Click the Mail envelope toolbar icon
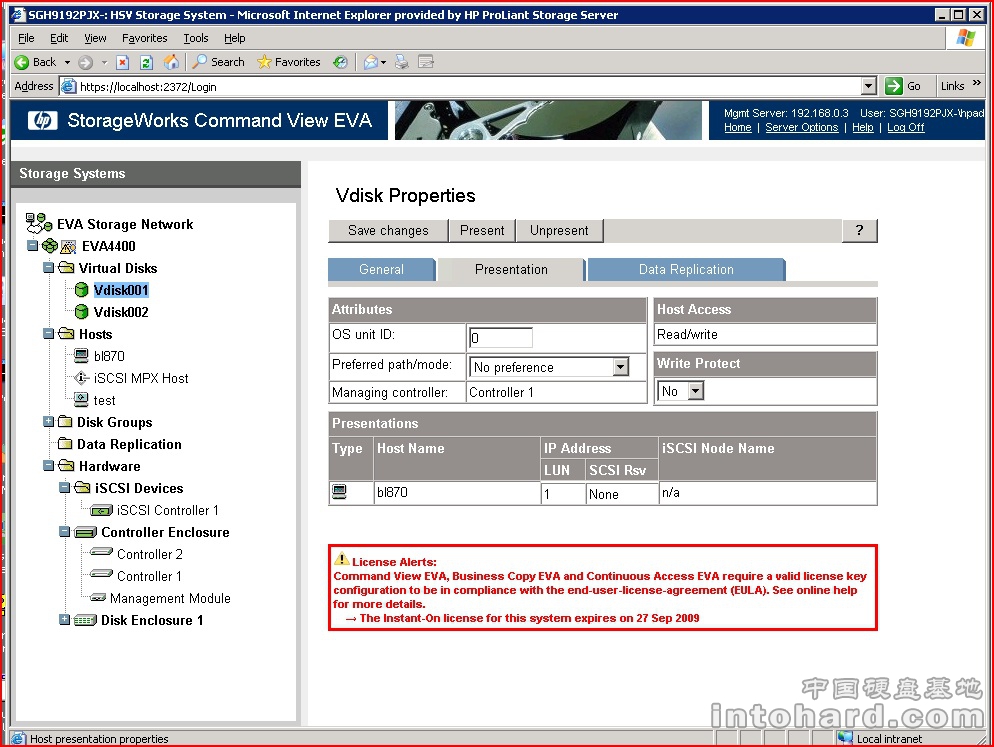This screenshot has width=994, height=747. [x=371, y=62]
